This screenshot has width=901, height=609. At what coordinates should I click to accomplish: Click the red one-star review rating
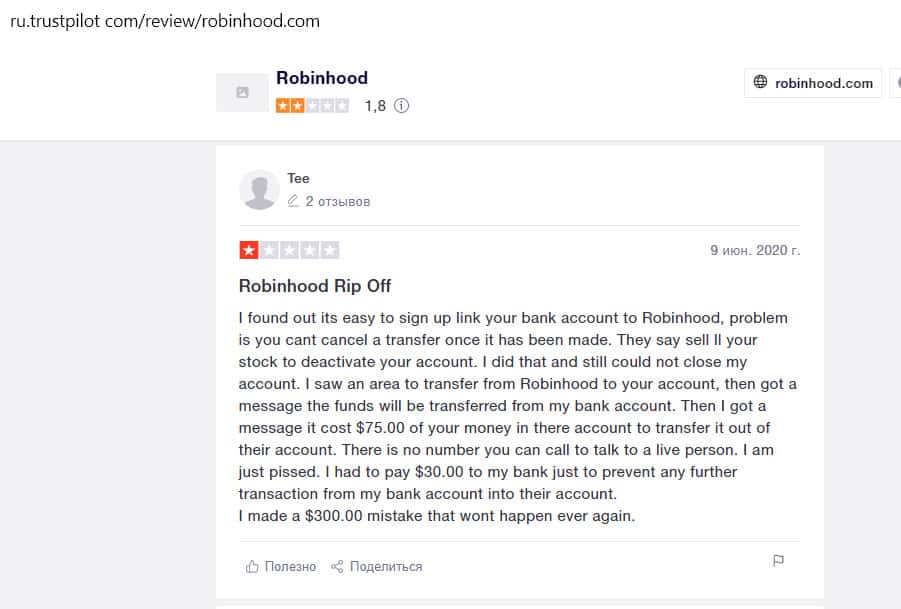pos(288,250)
